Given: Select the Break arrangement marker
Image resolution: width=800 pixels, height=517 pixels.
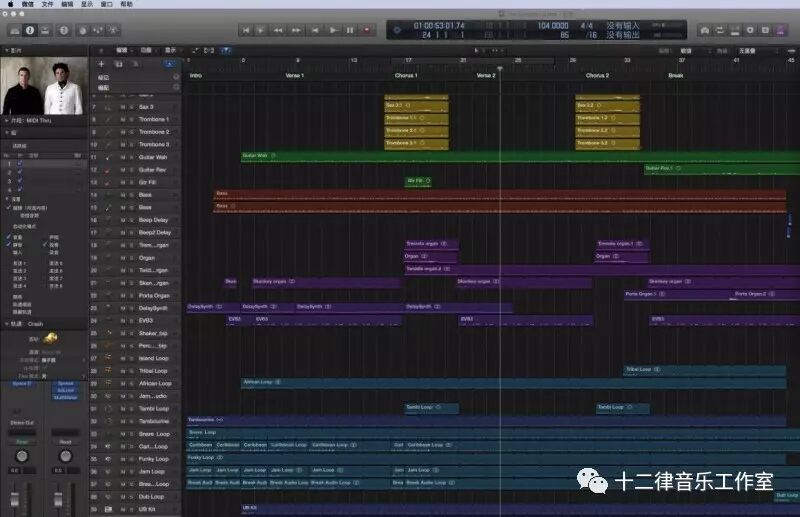Looking at the screenshot, I should [x=676, y=76].
